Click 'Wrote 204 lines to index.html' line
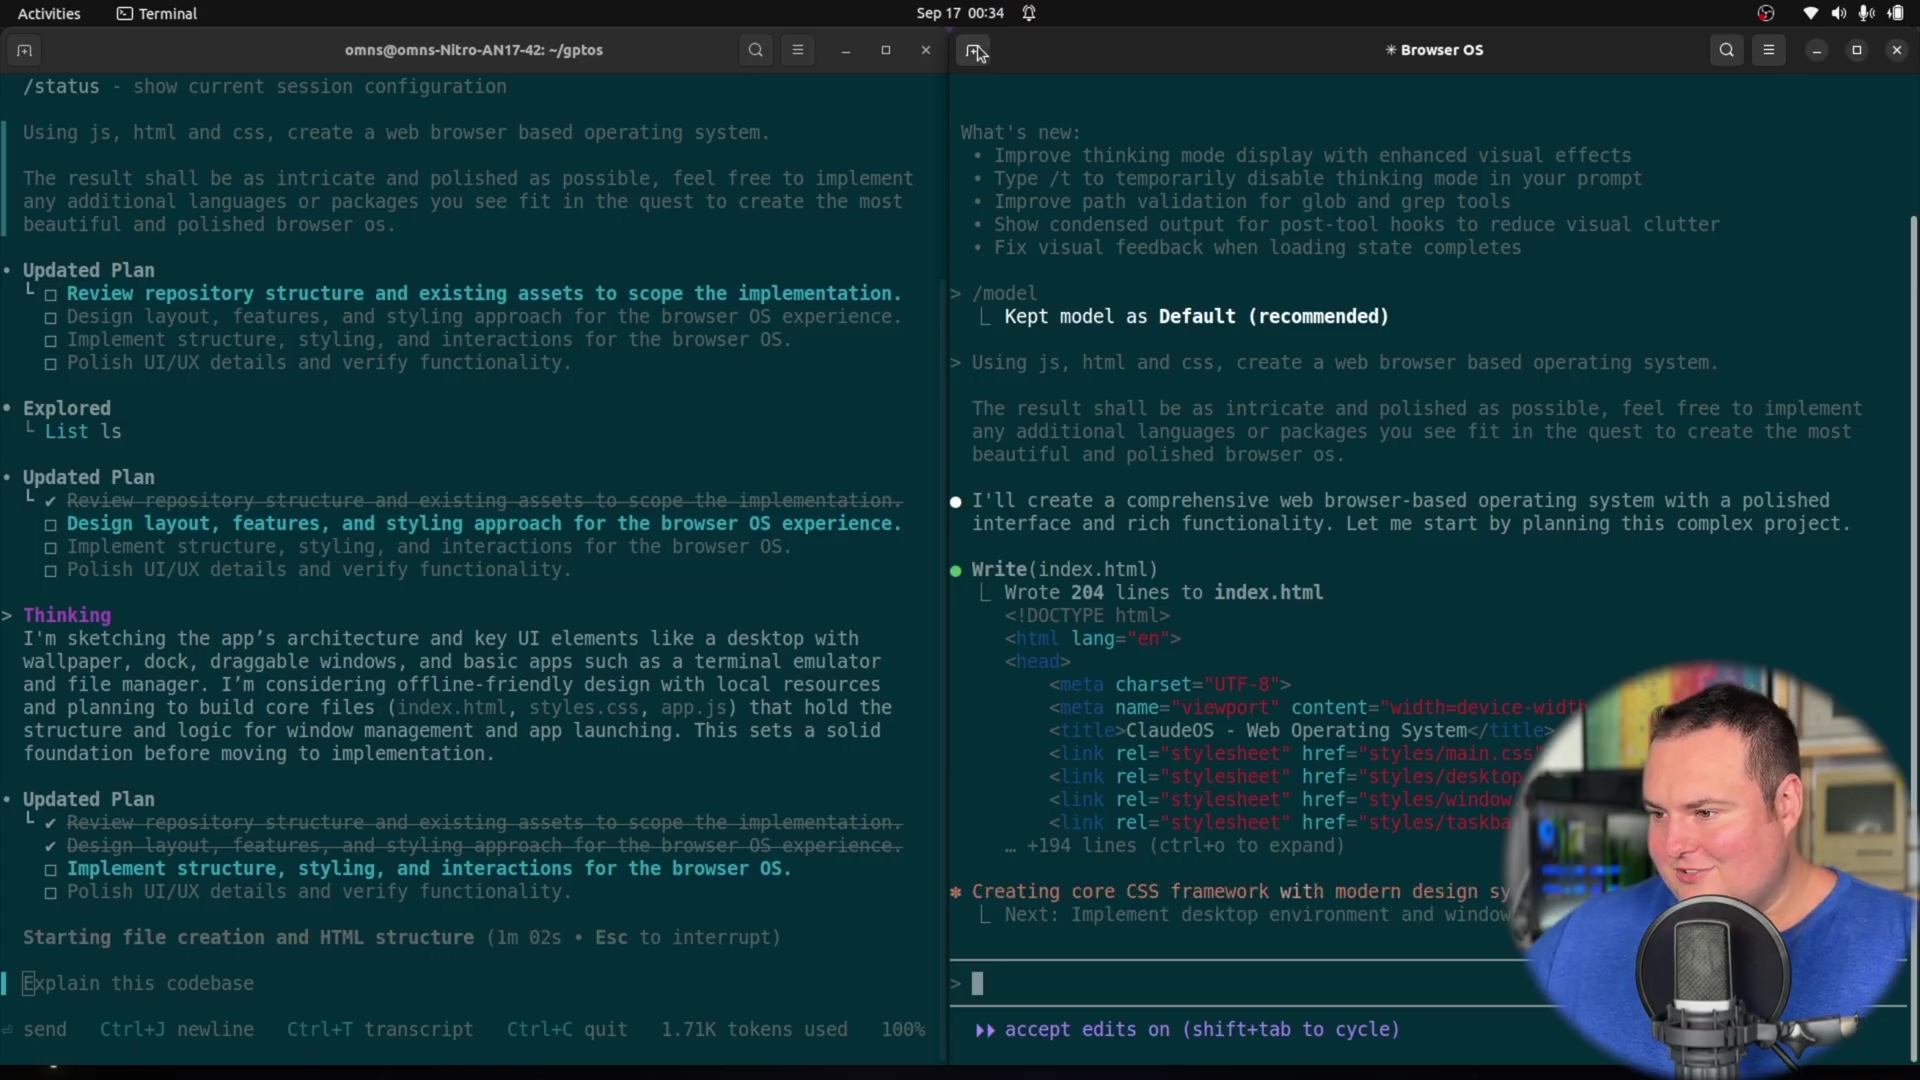Image resolution: width=1920 pixels, height=1080 pixels. point(1163,592)
